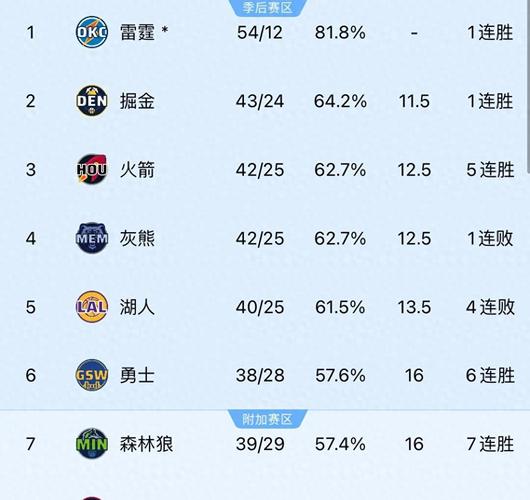Tap the MEM Grizzlies team logo
This screenshot has width=530, height=500.
(x=92, y=238)
